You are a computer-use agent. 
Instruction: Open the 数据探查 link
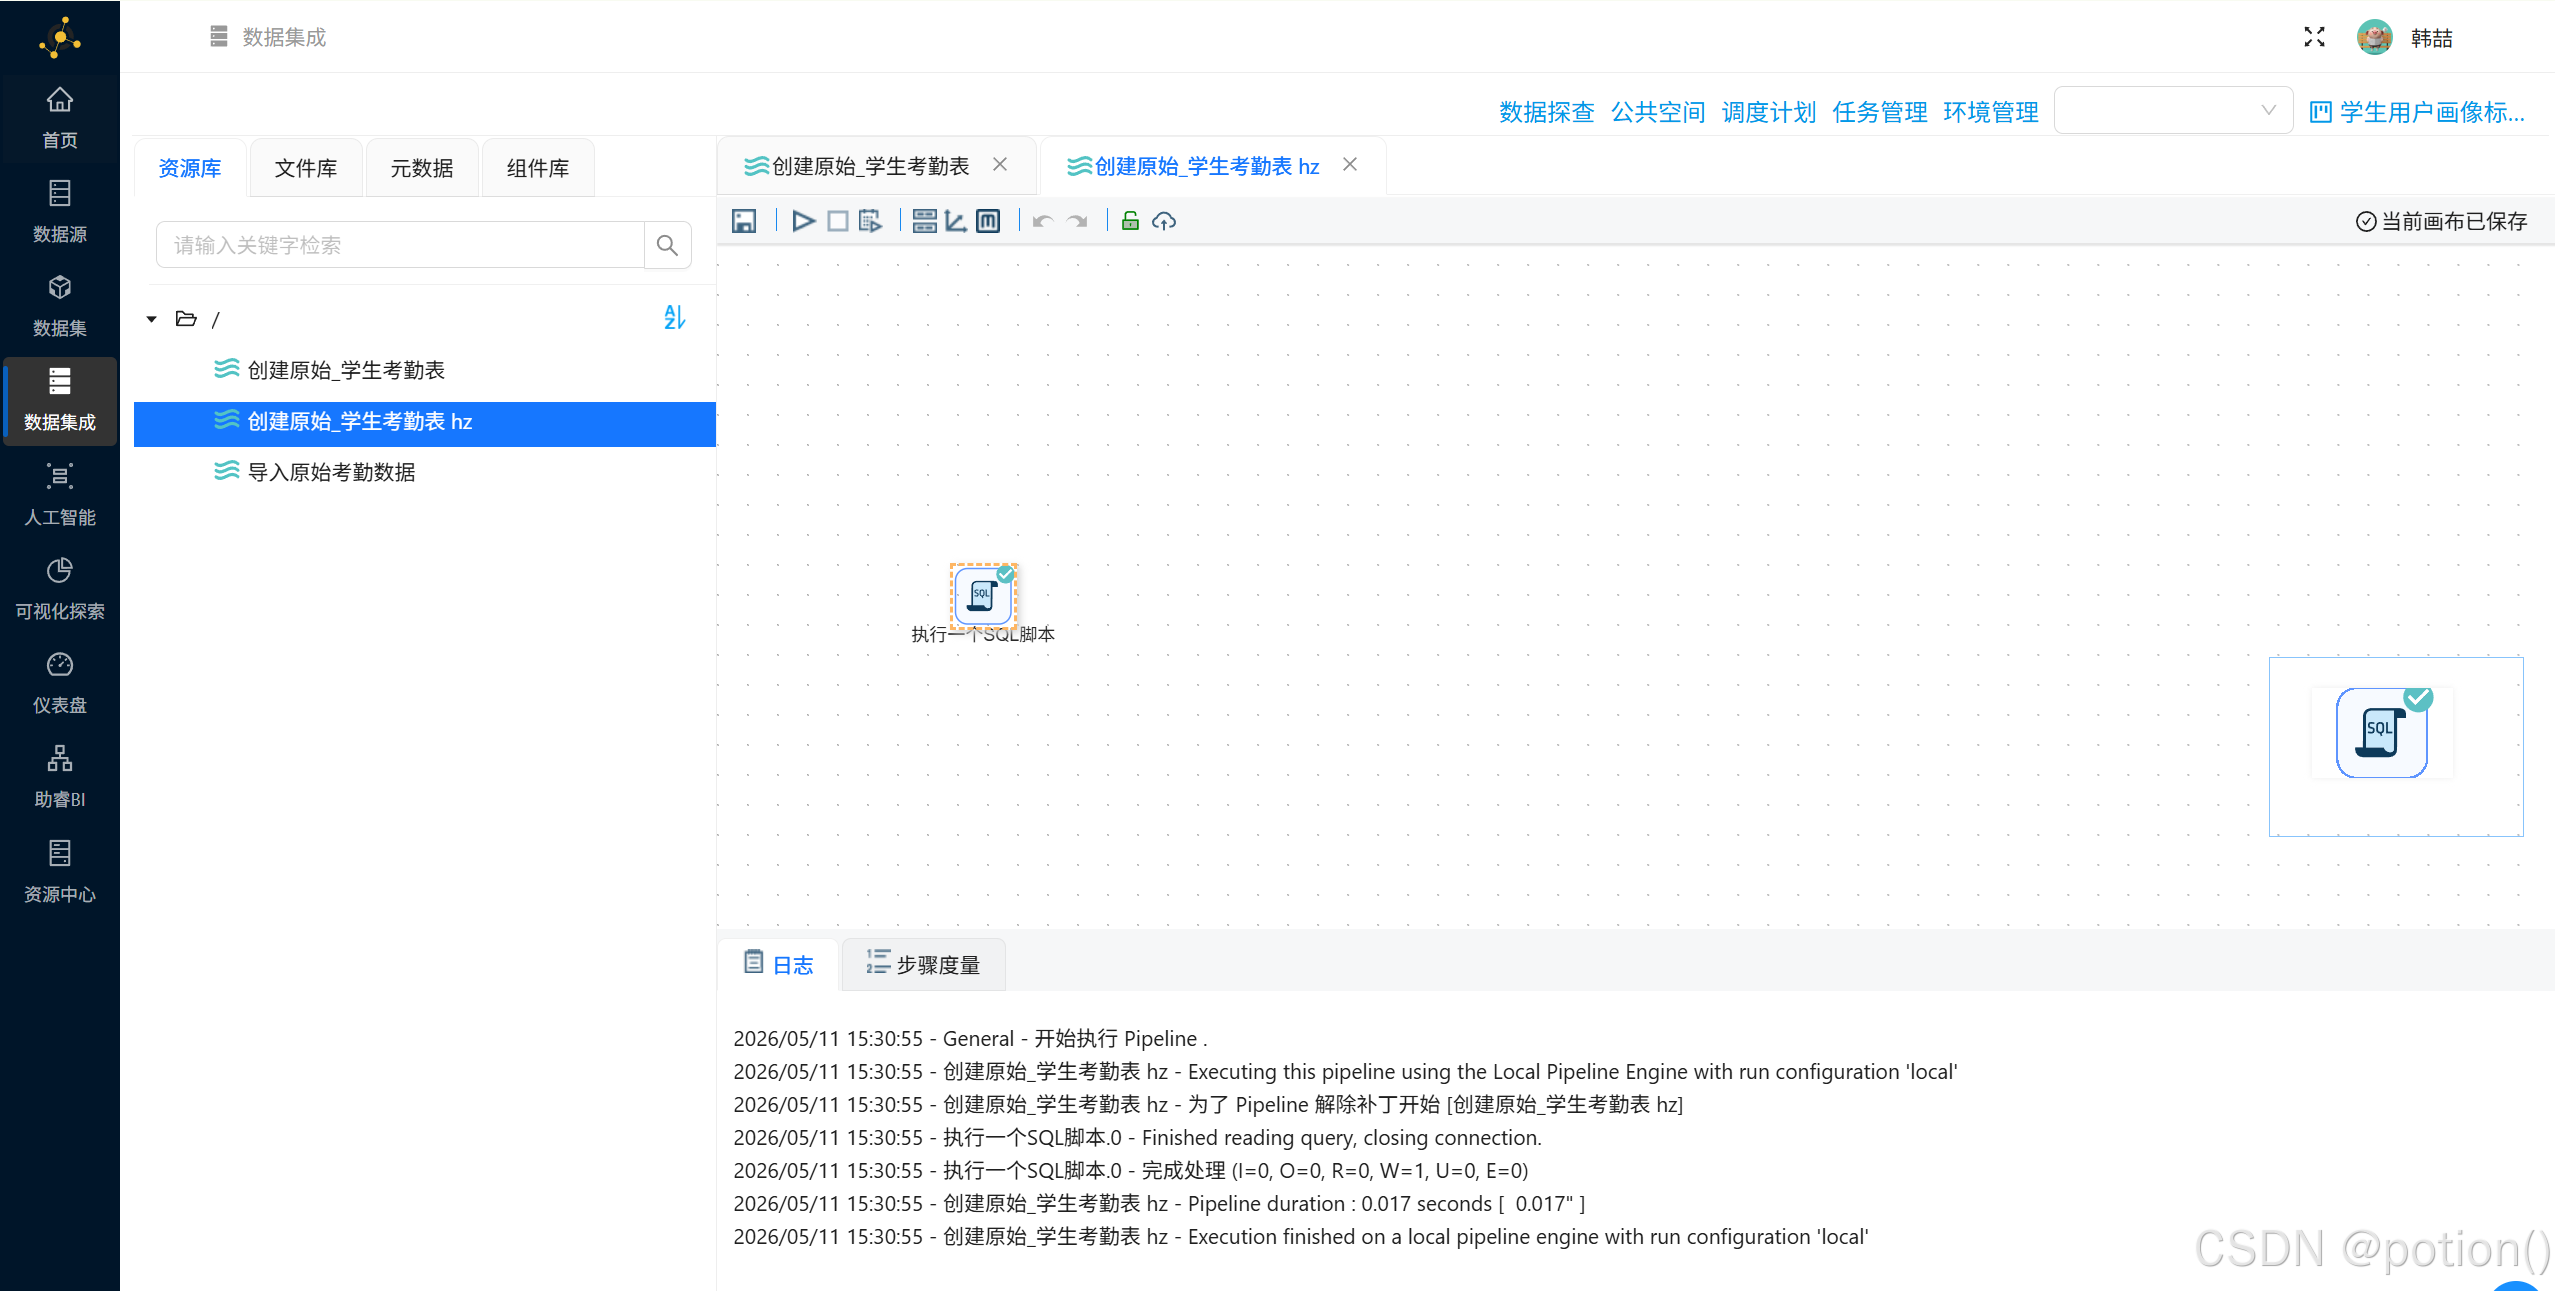[x=1546, y=112]
